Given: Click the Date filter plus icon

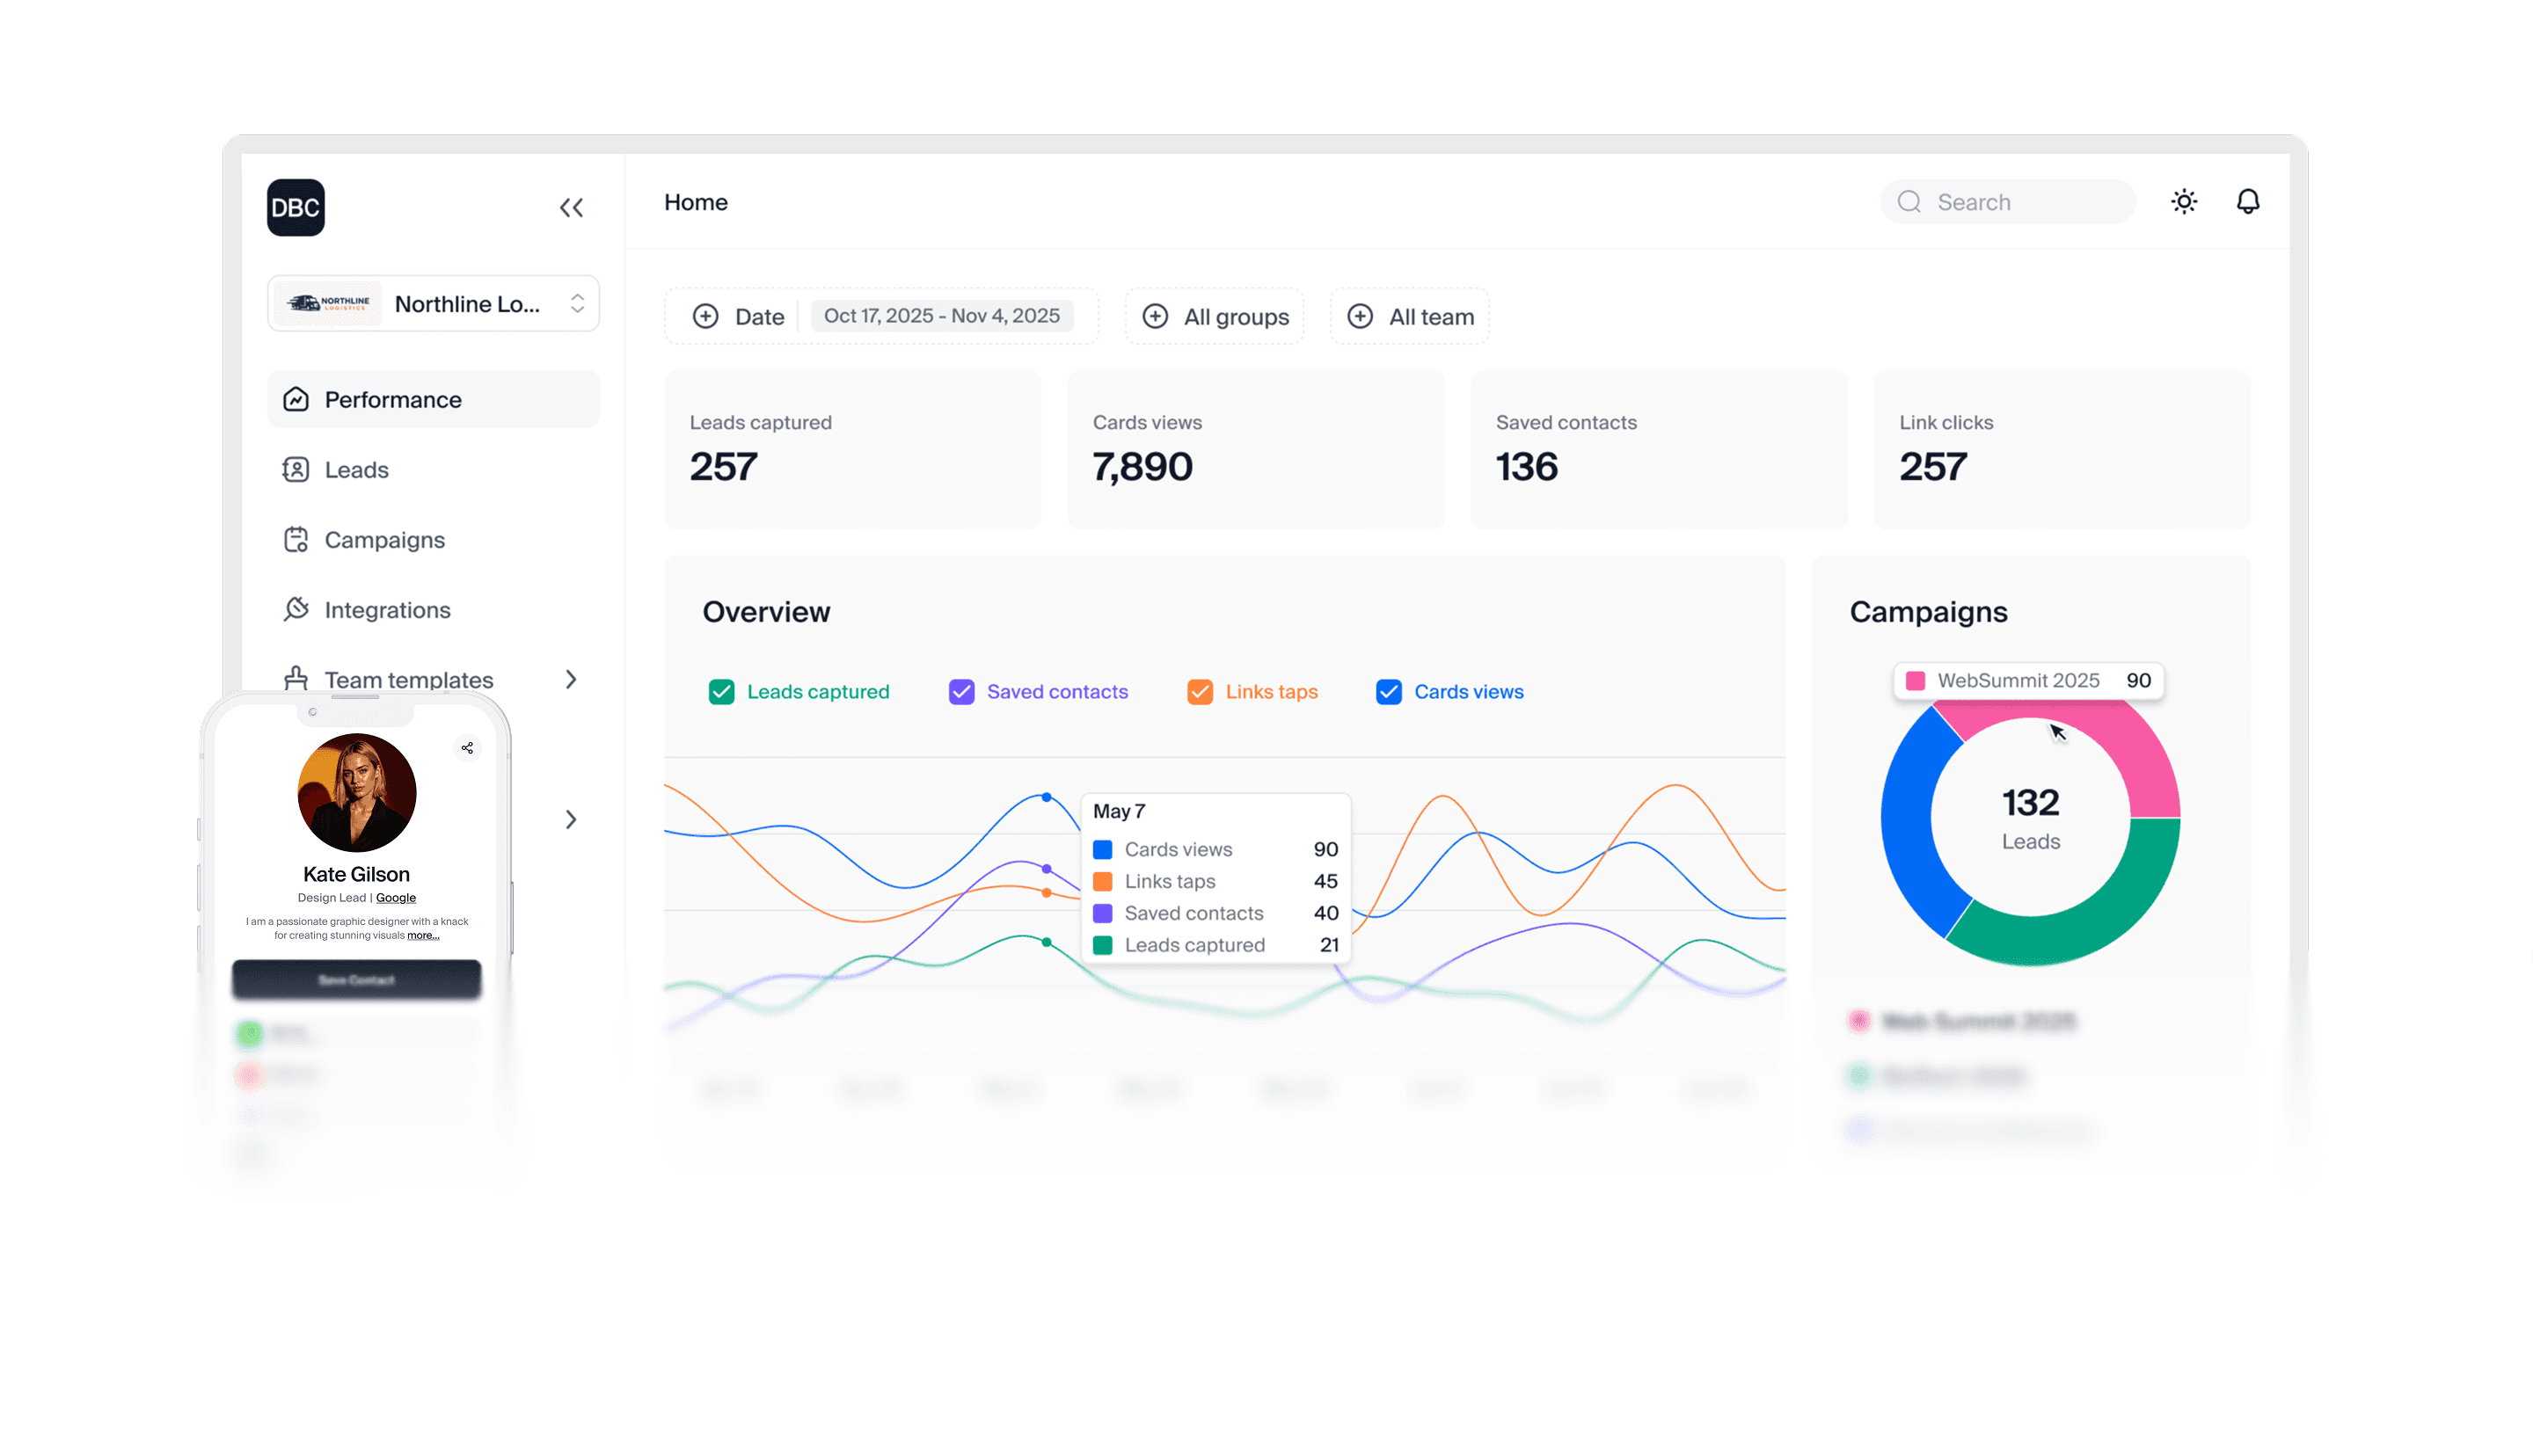Looking at the screenshot, I should (x=705, y=316).
